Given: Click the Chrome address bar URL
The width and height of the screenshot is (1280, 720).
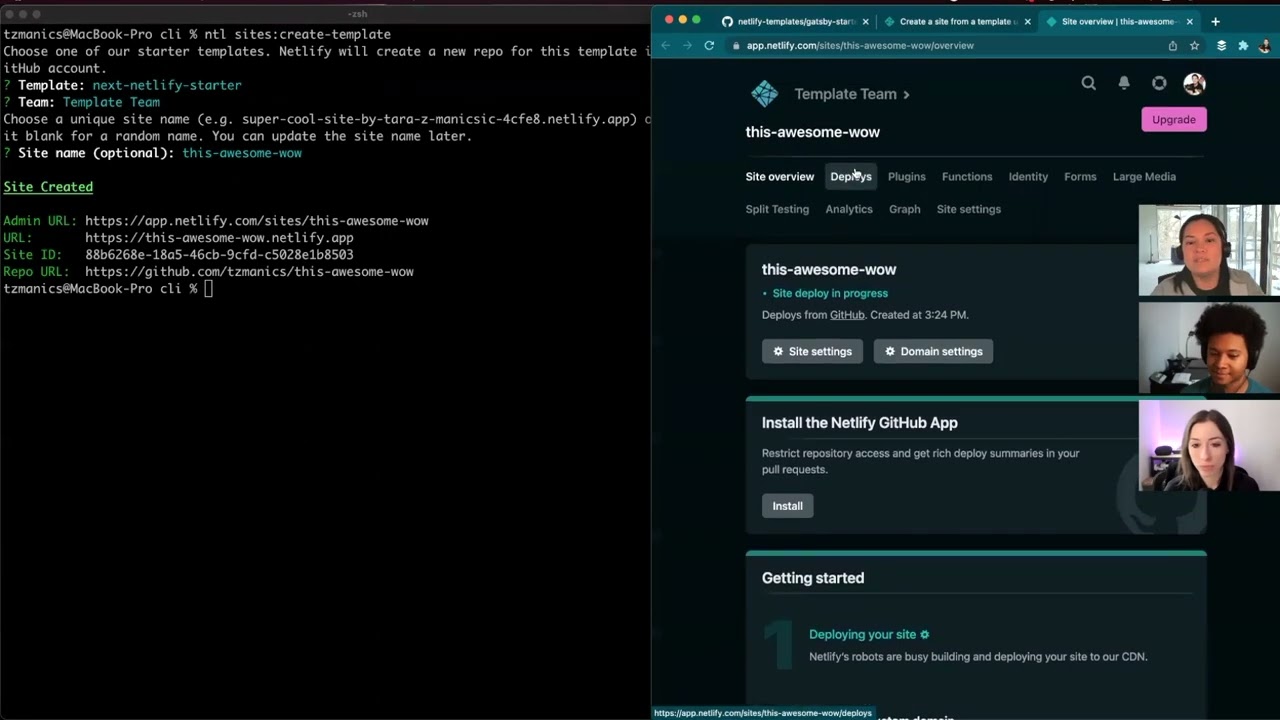Looking at the screenshot, I should pos(860,45).
